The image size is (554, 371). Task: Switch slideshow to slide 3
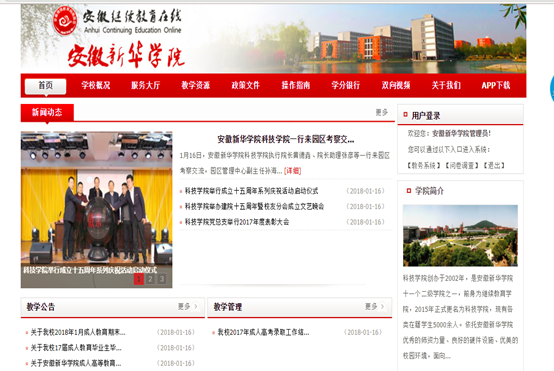pyautogui.click(x=161, y=279)
